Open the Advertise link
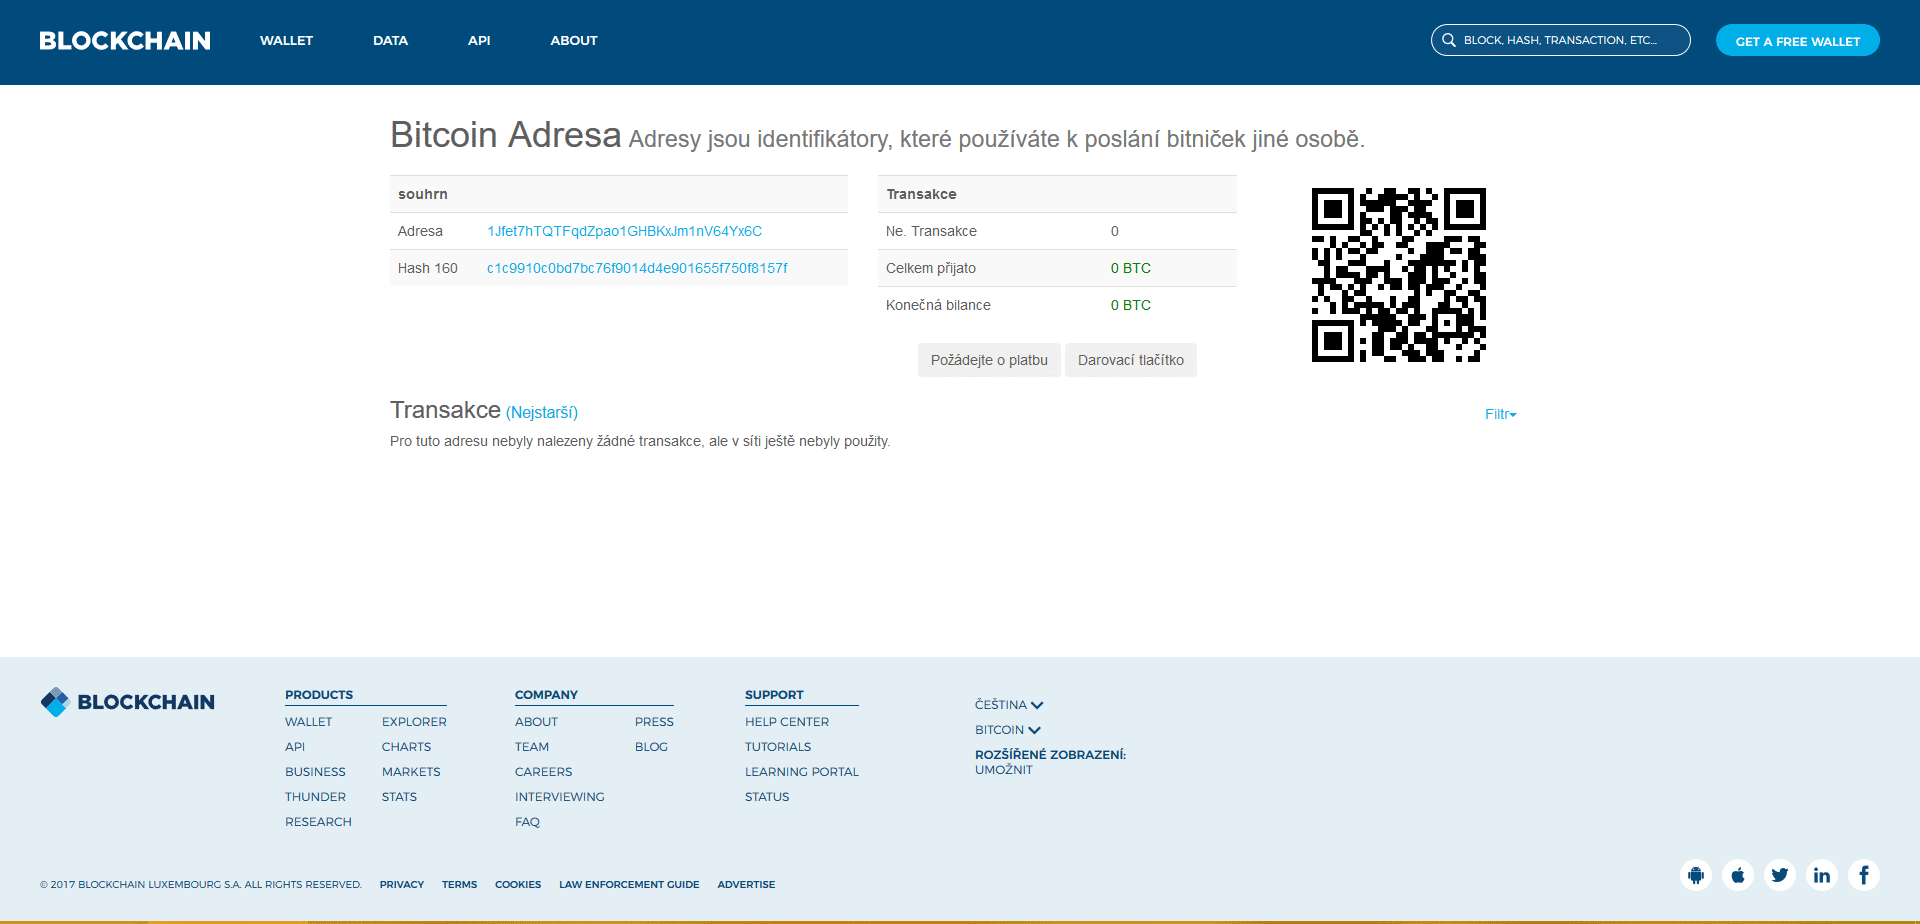Screen dimensions: 1920x924 click(x=746, y=885)
